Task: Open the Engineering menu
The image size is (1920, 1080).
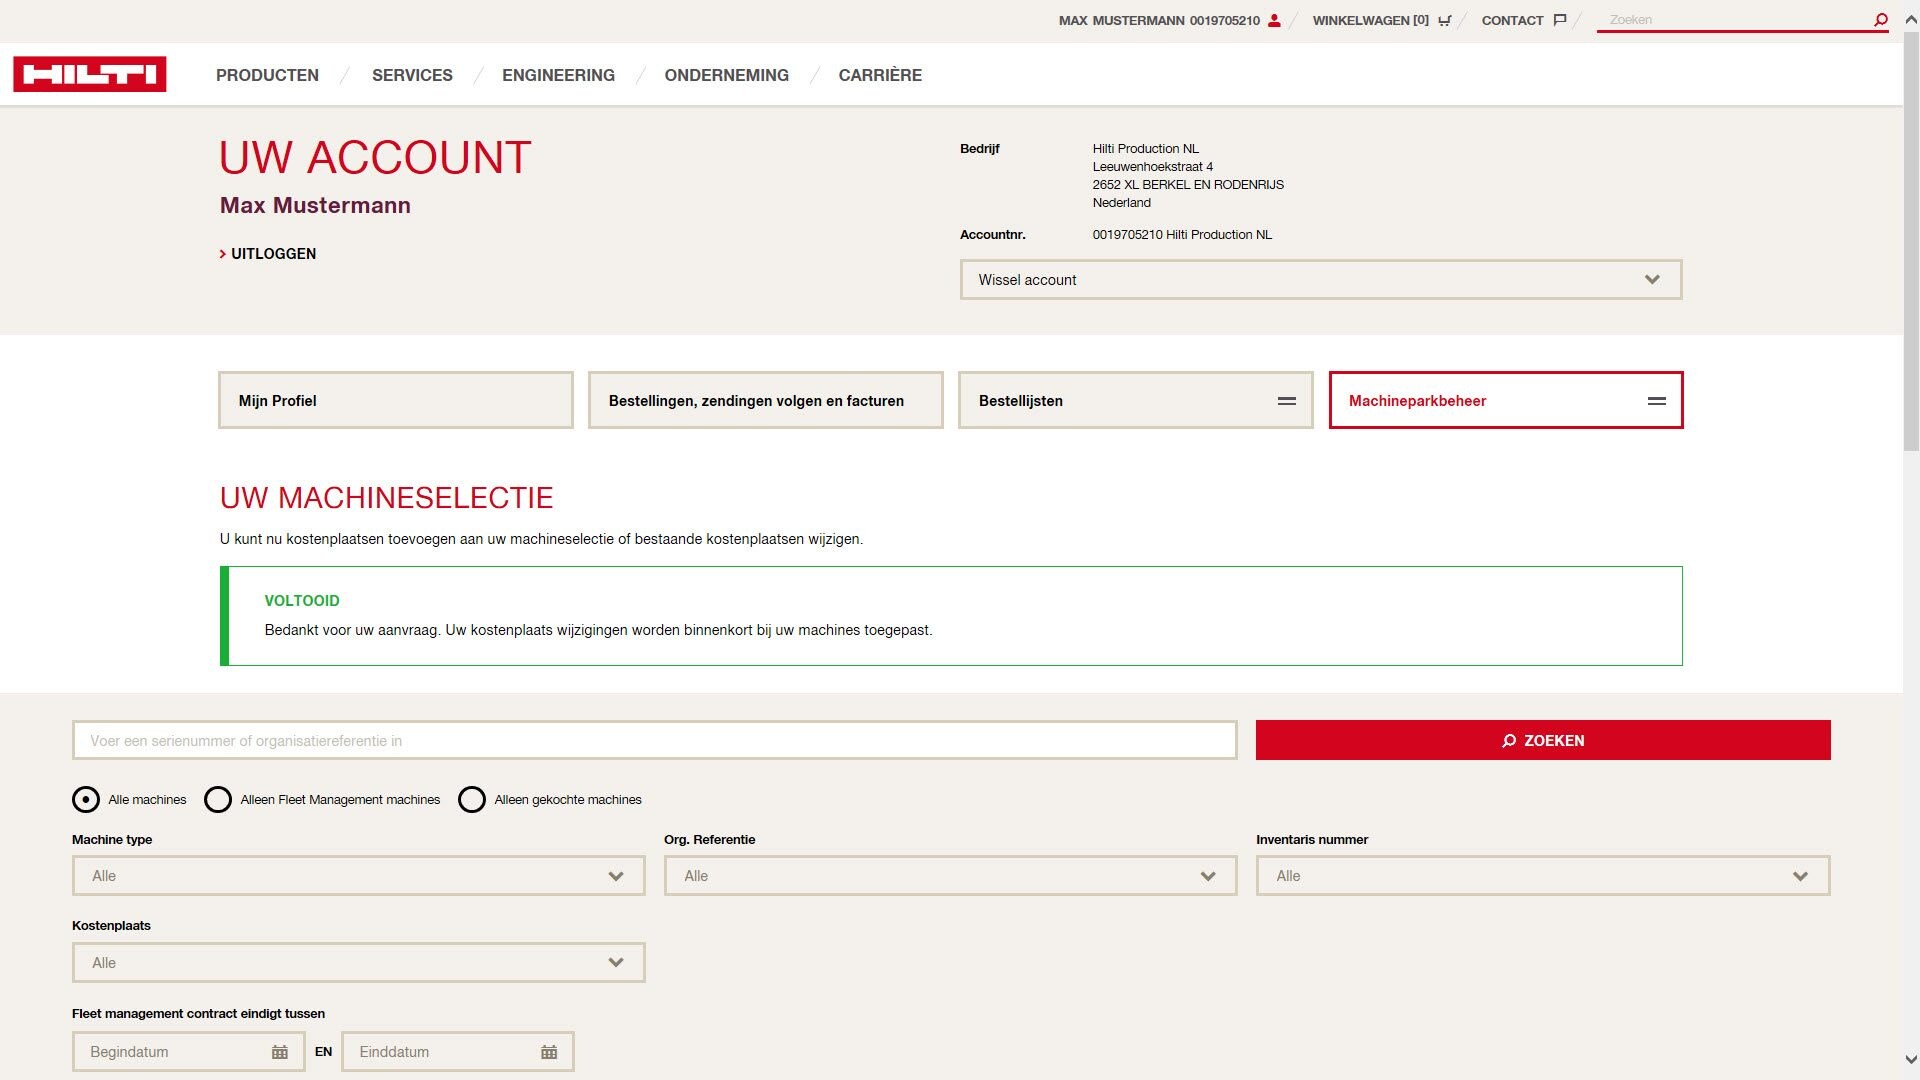Action: pyautogui.click(x=558, y=75)
